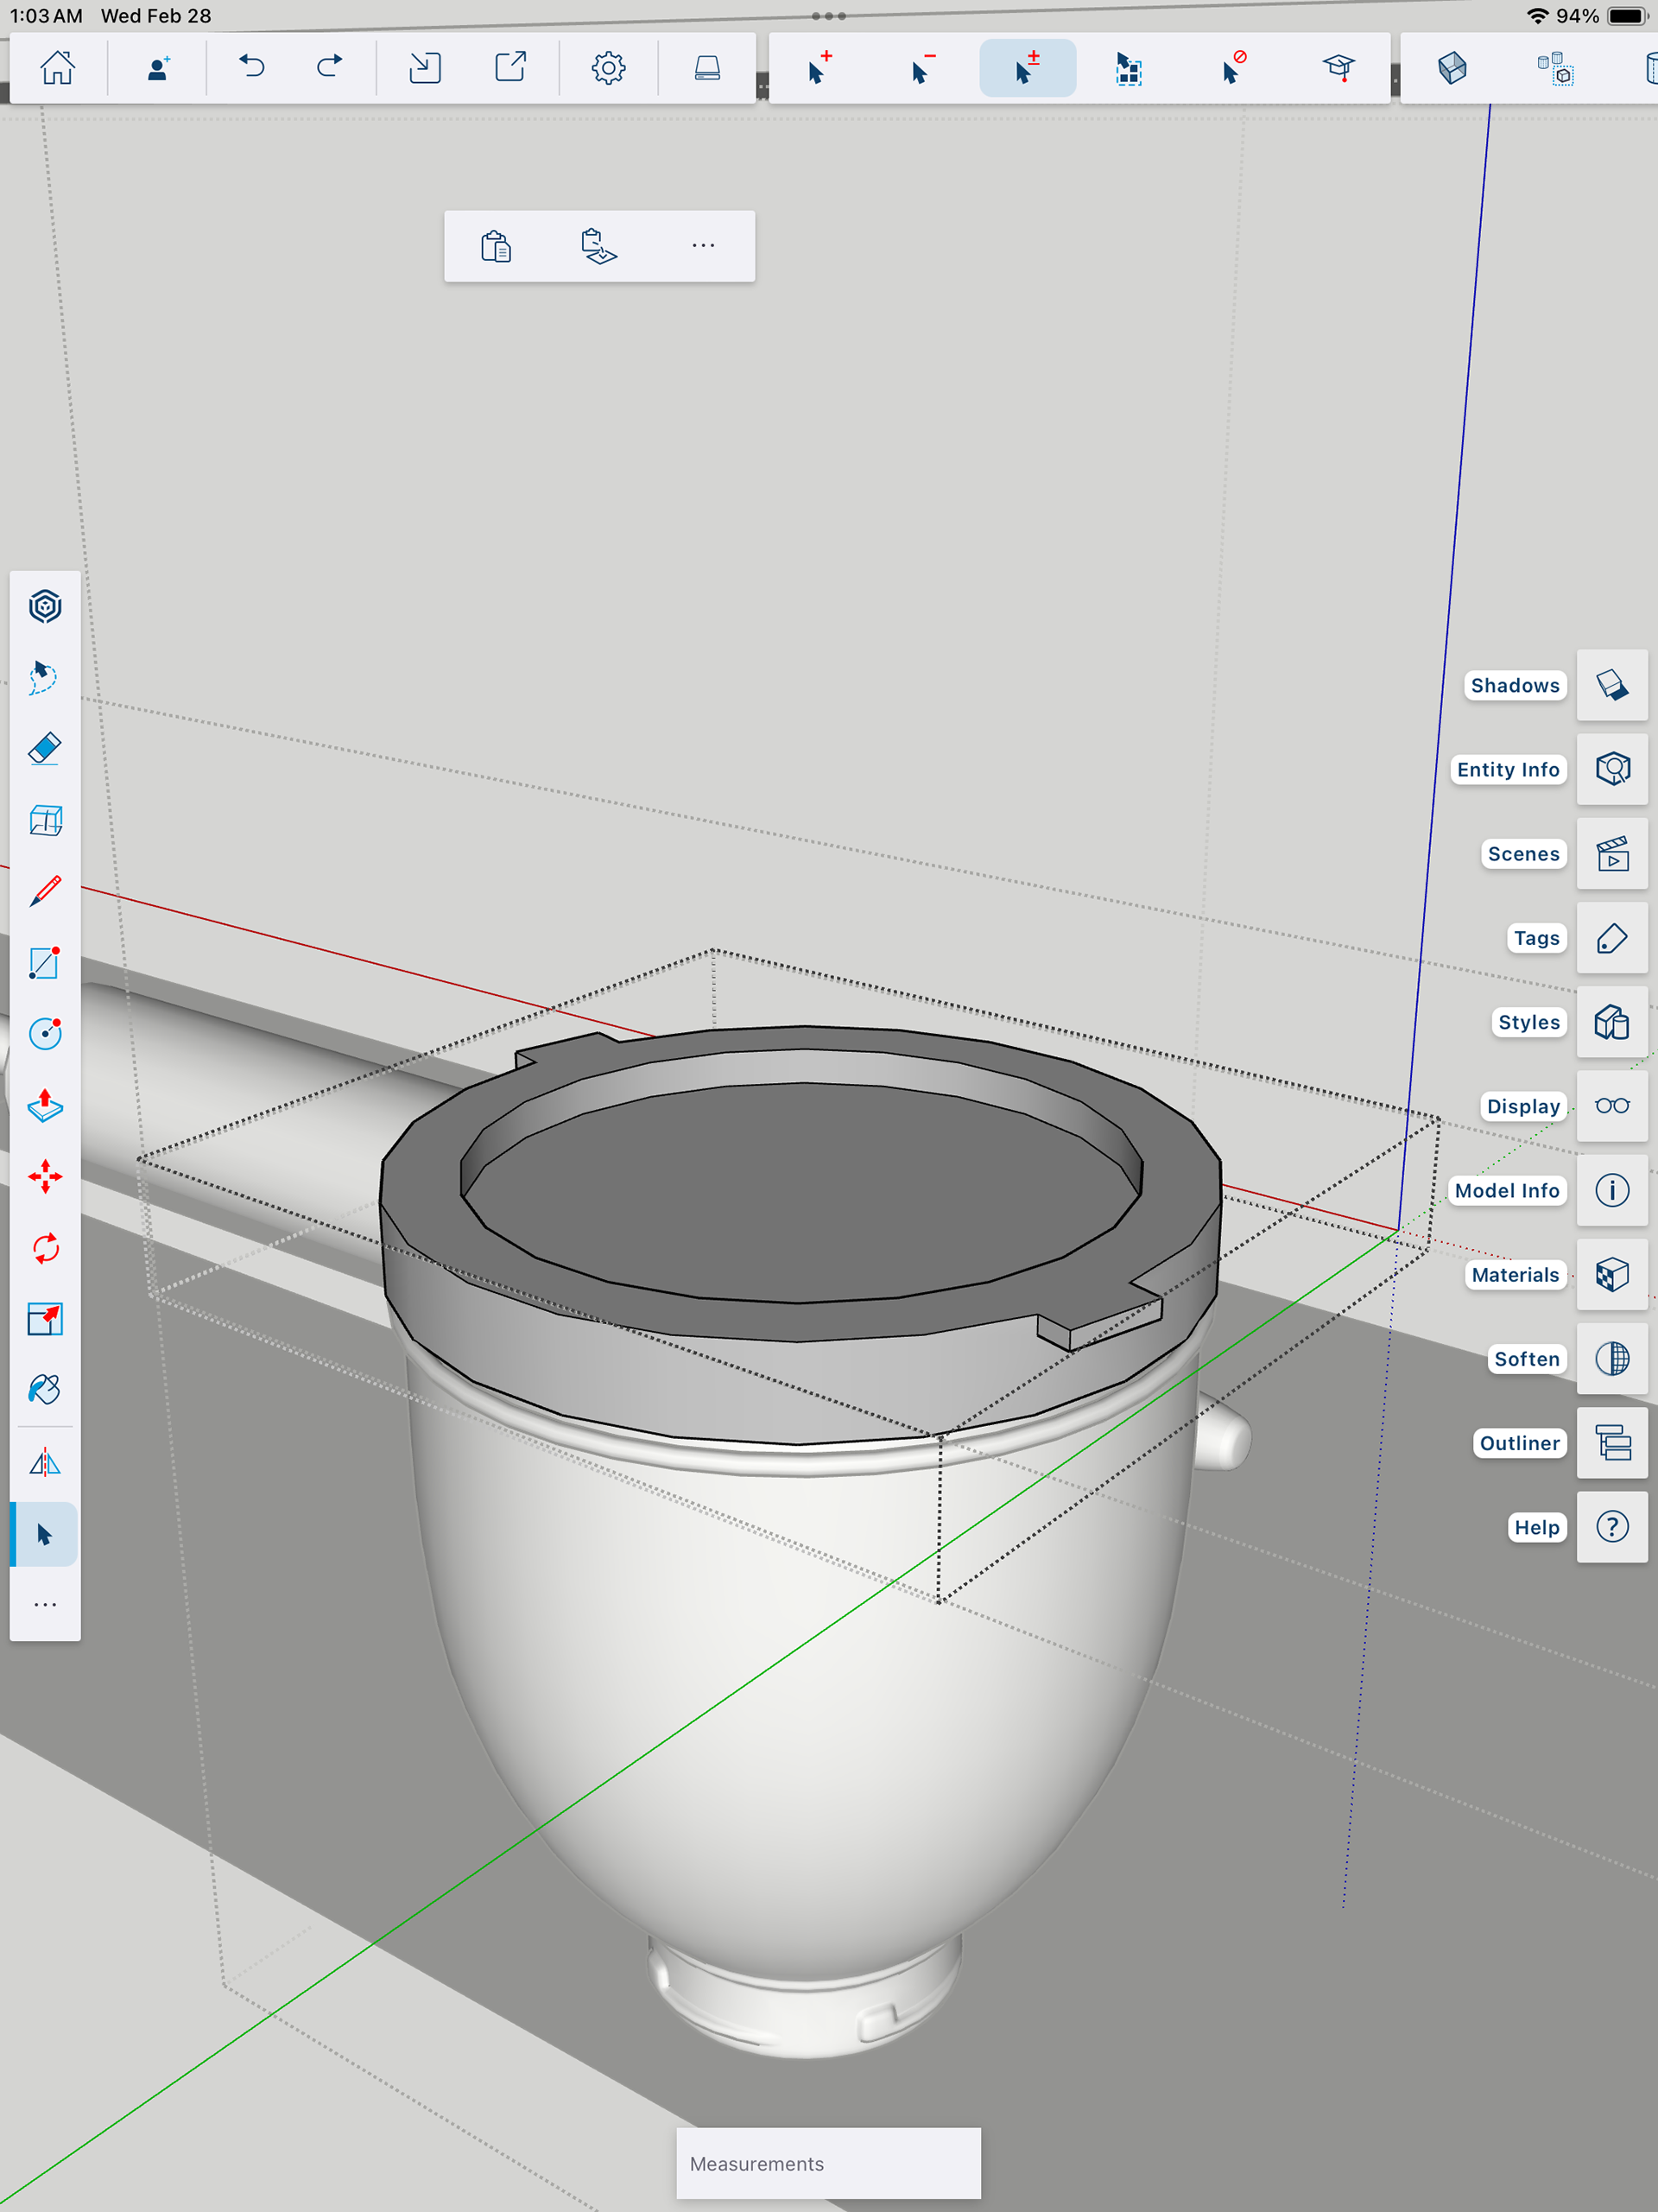Activate the Push/Pull tool
This screenshot has width=1658, height=2212.
coord(45,1105)
